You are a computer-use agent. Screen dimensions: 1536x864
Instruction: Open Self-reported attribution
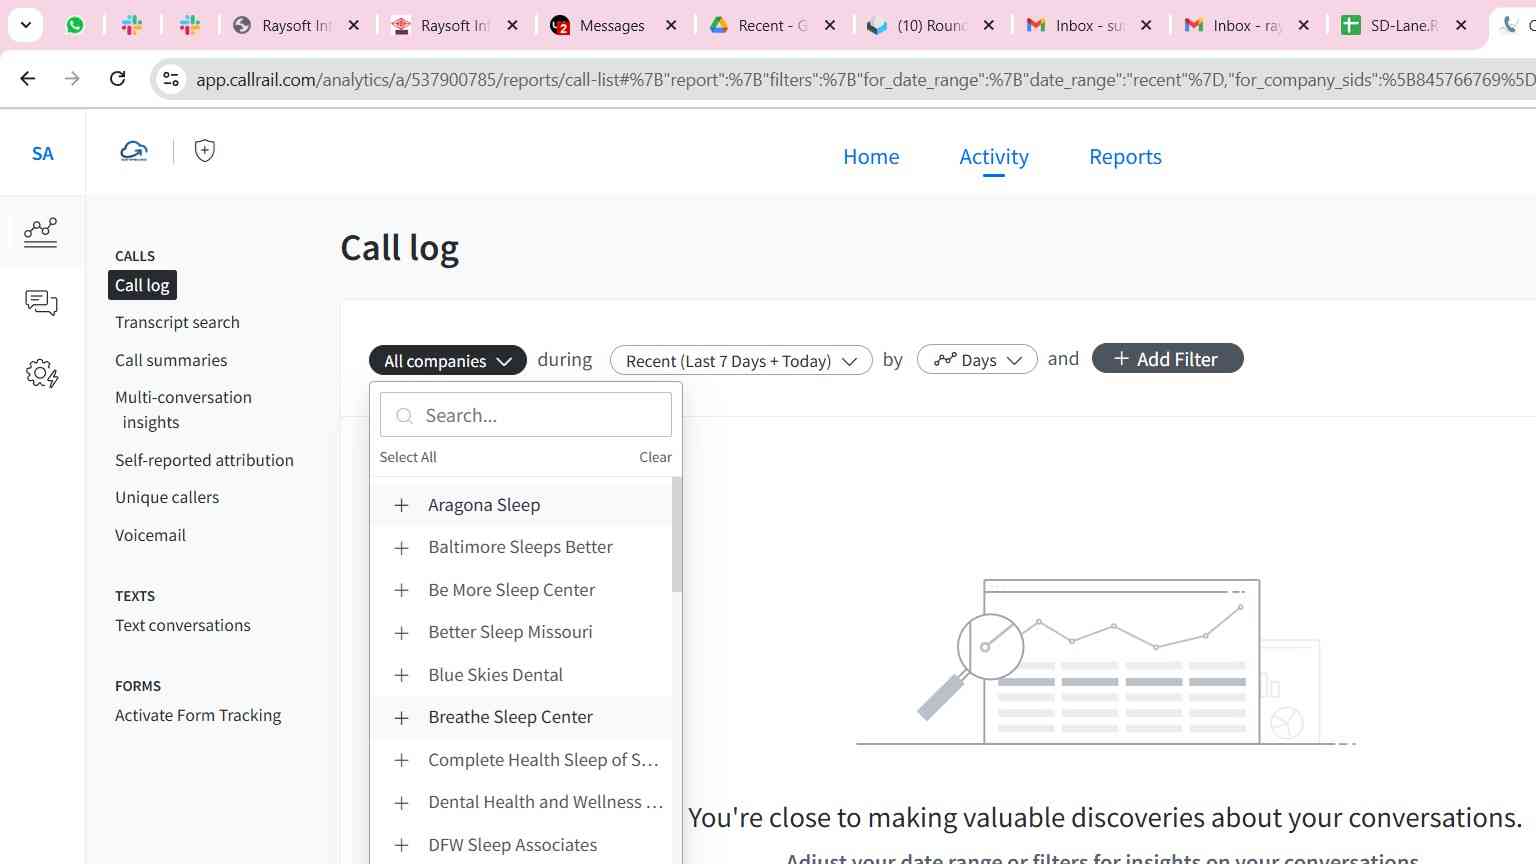[204, 460]
